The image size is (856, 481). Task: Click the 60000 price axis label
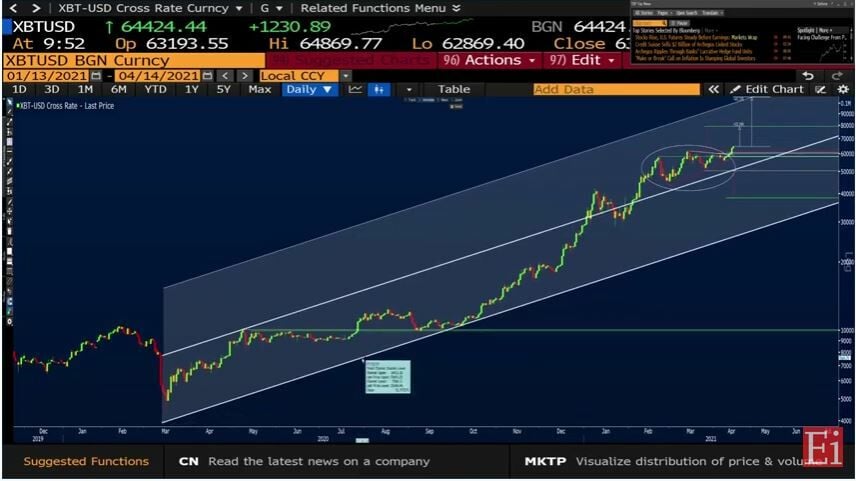847,154
